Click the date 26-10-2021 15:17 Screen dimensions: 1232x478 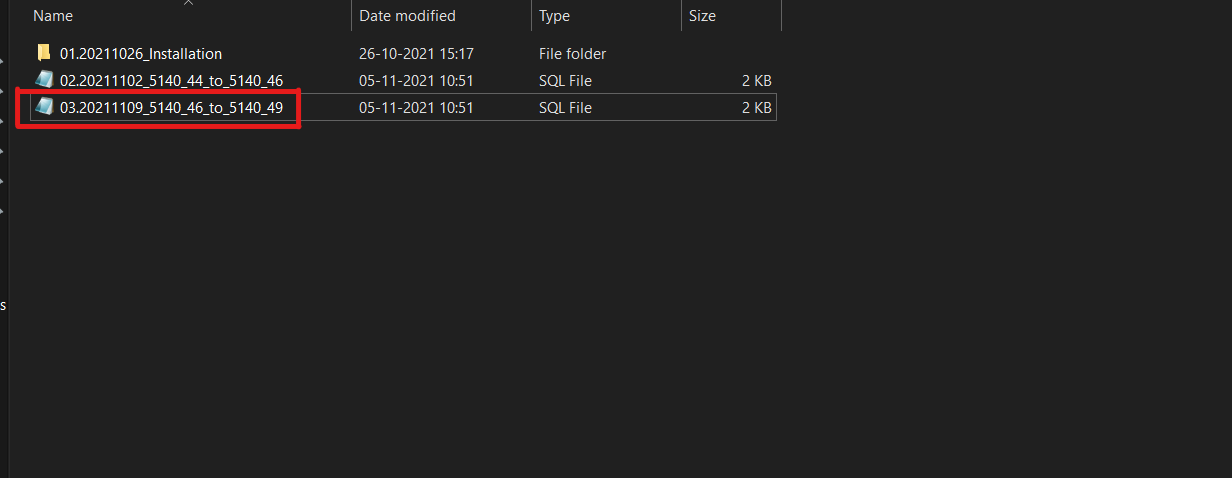(416, 53)
